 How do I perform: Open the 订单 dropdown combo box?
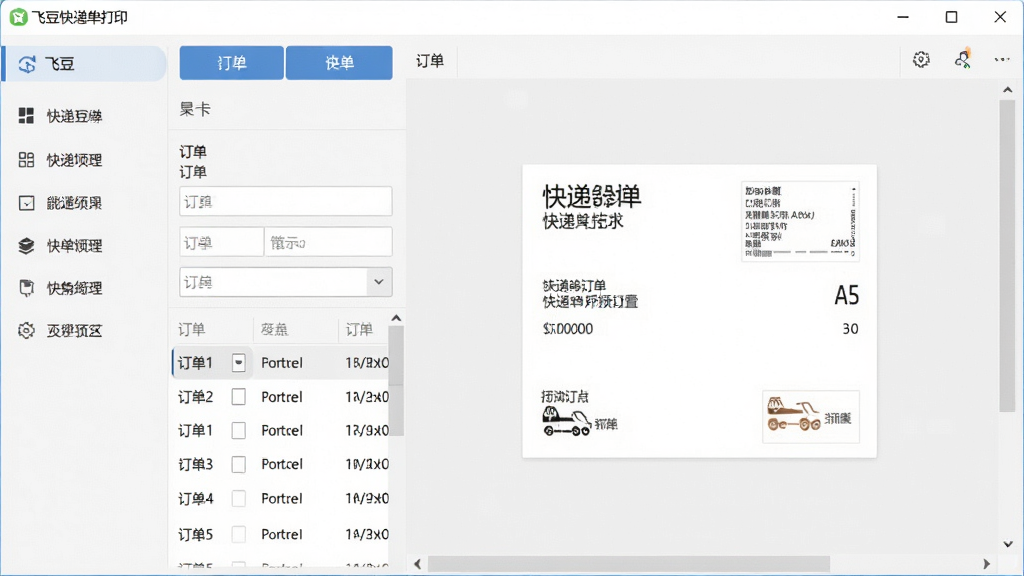pos(285,282)
